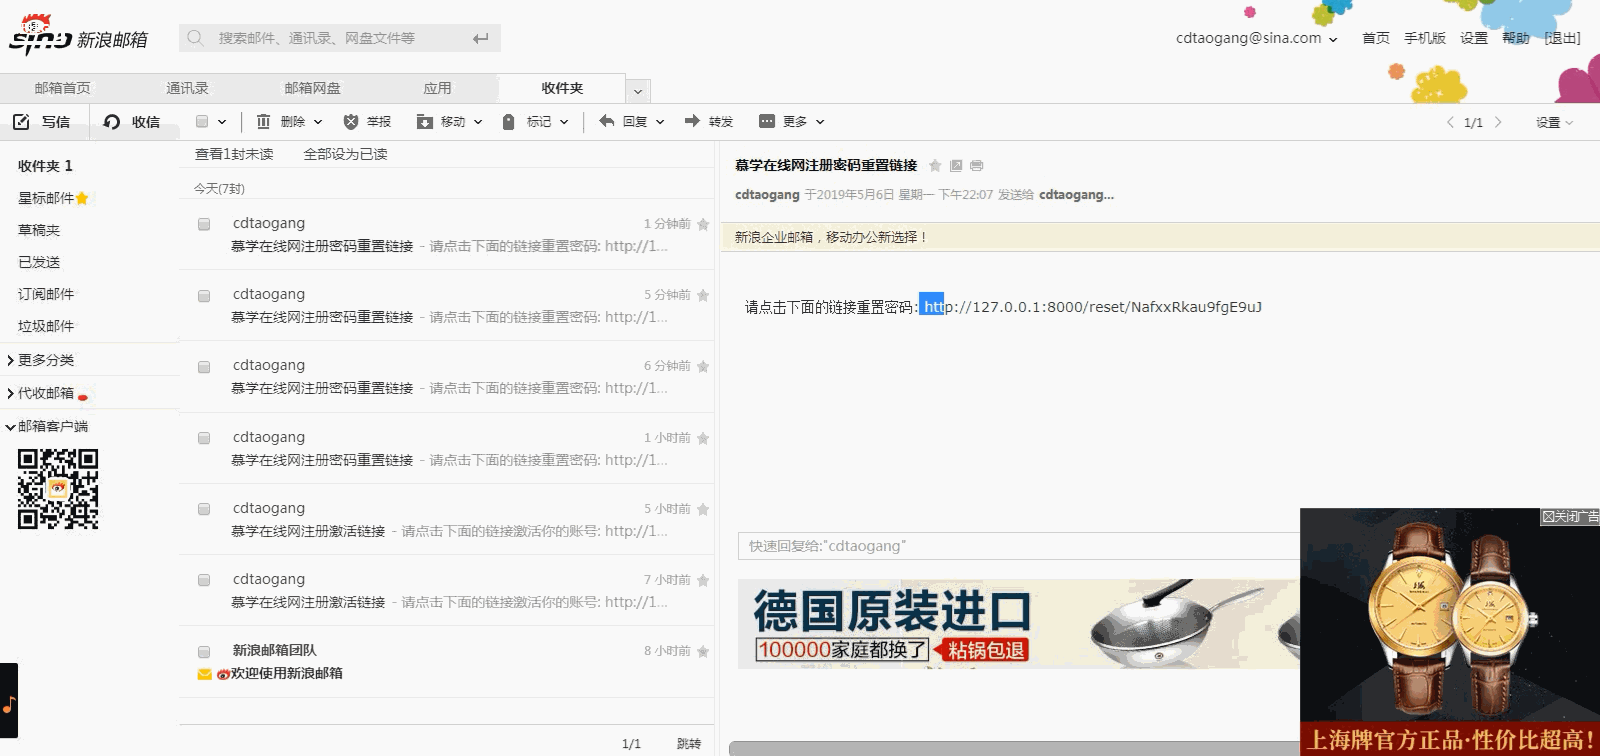Star the cdtaogang email from 7 小时前
Screen dimensions: 1600x756
click(703, 580)
